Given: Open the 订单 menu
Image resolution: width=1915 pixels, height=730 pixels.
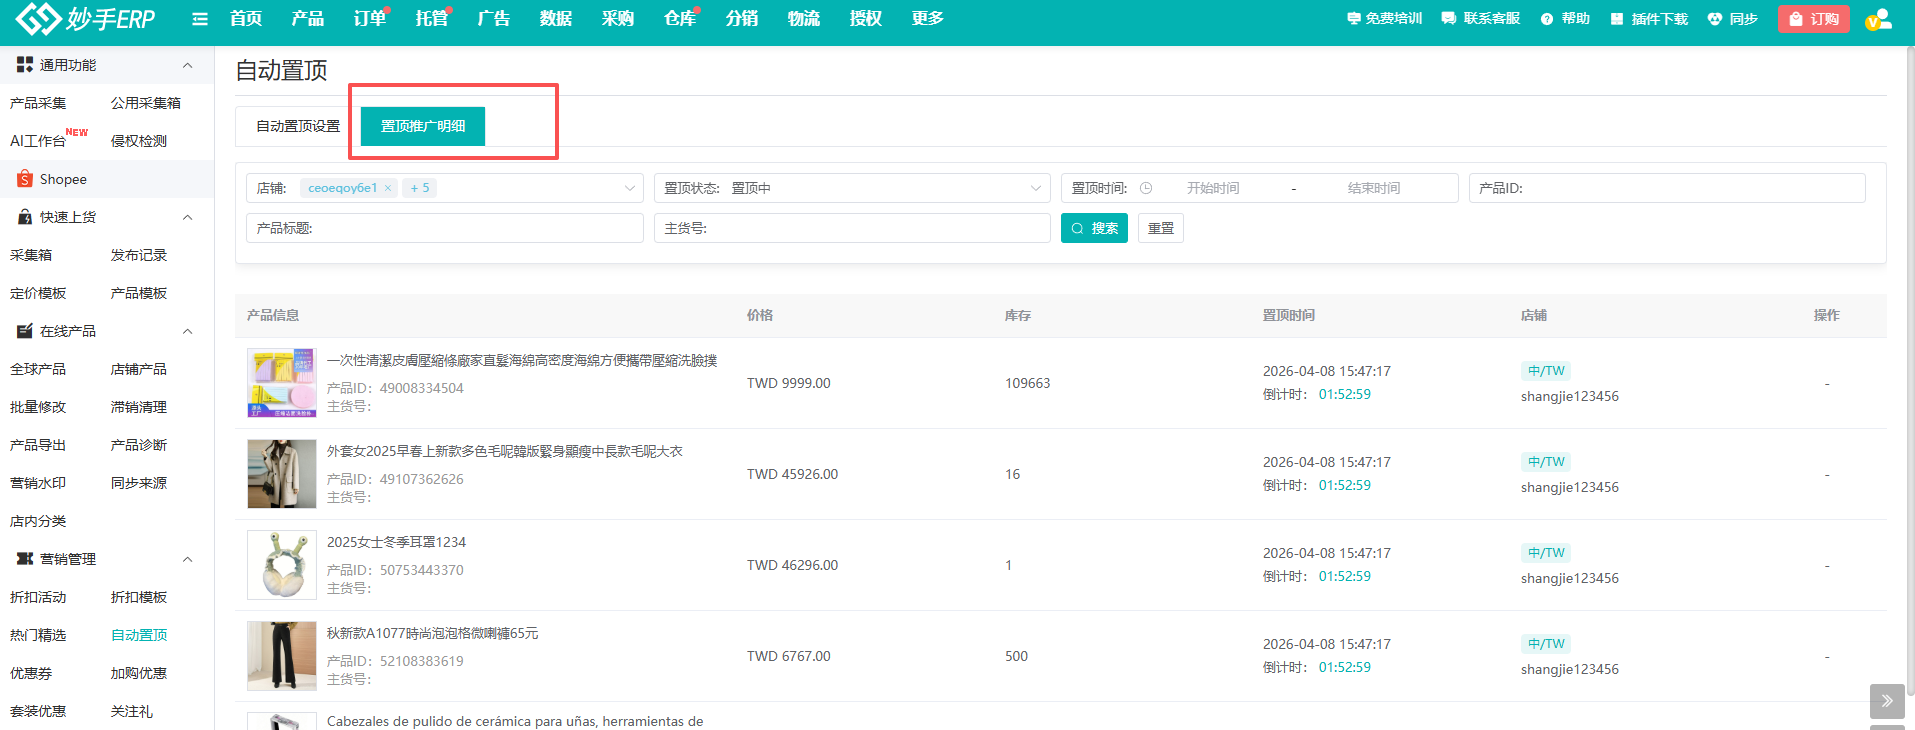Looking at the screenshot, I should 370,18.
